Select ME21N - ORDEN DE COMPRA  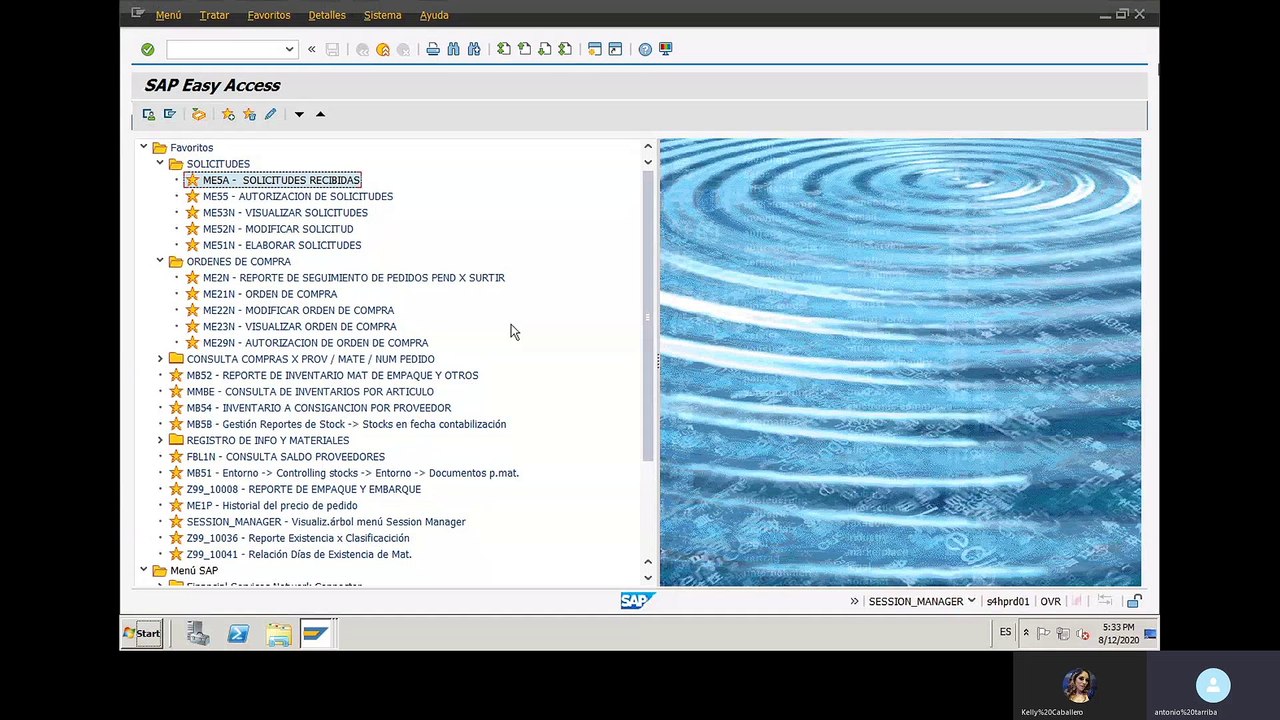click(270, 294)
